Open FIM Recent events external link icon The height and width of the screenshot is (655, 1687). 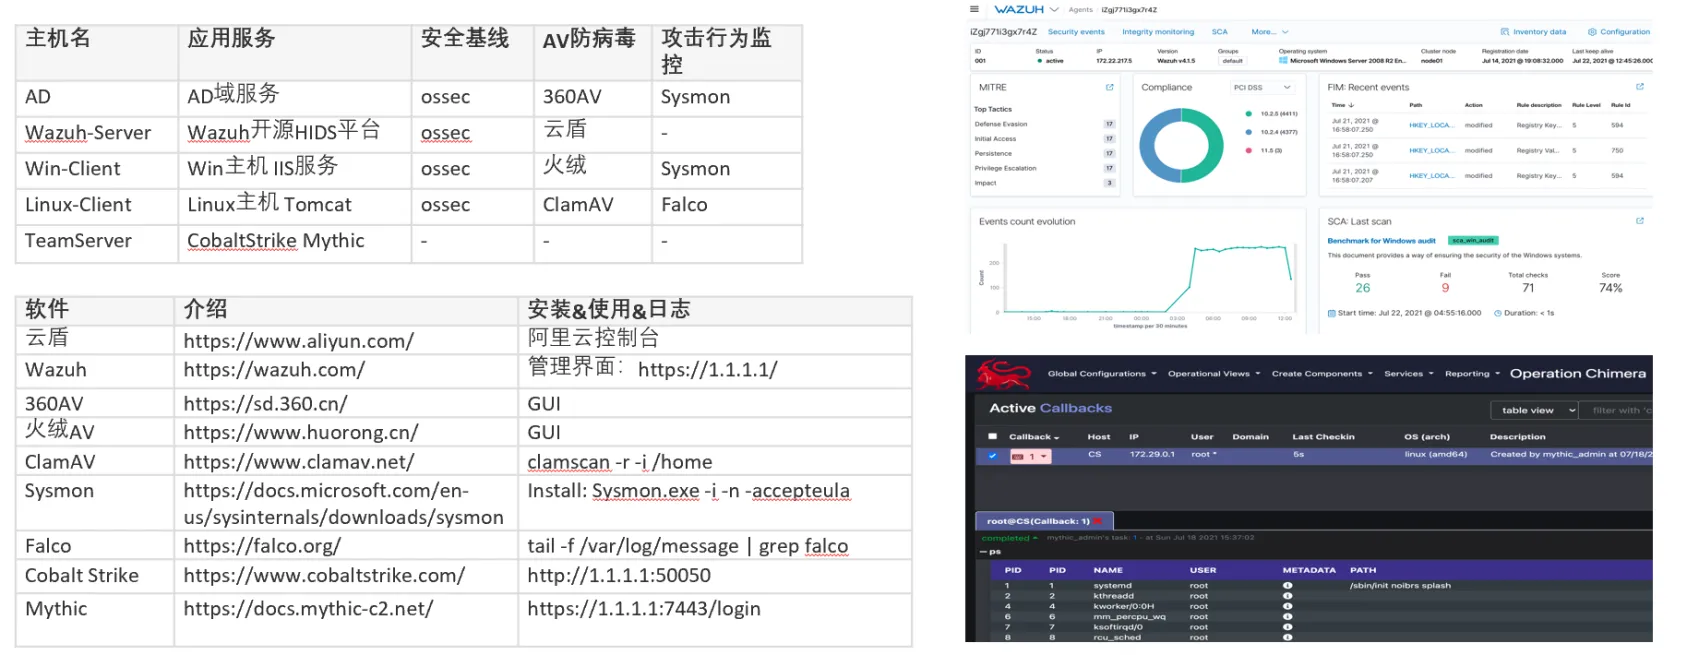click(x=1639, y=87)
